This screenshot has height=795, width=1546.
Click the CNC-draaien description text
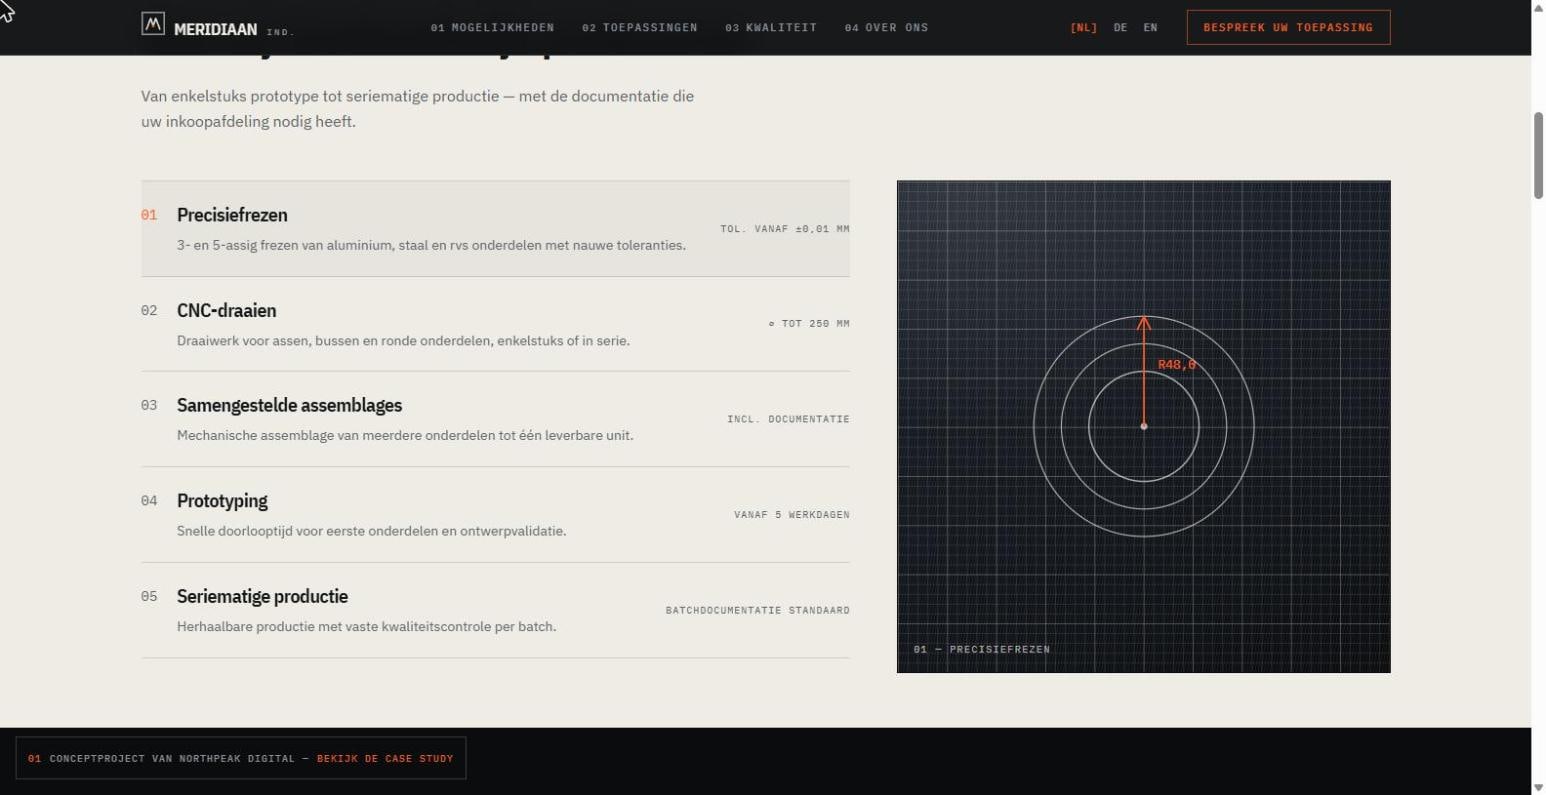pos(403,341)
